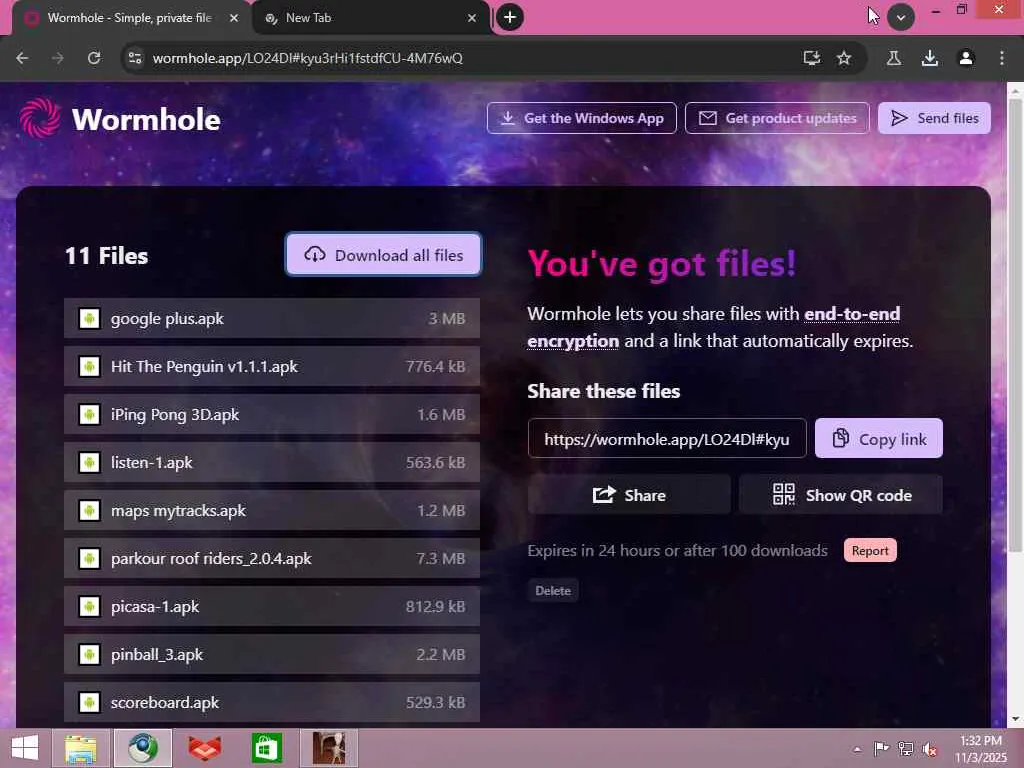
Task: Select file name listen-1.apk
Action: [x=152, y=462]
